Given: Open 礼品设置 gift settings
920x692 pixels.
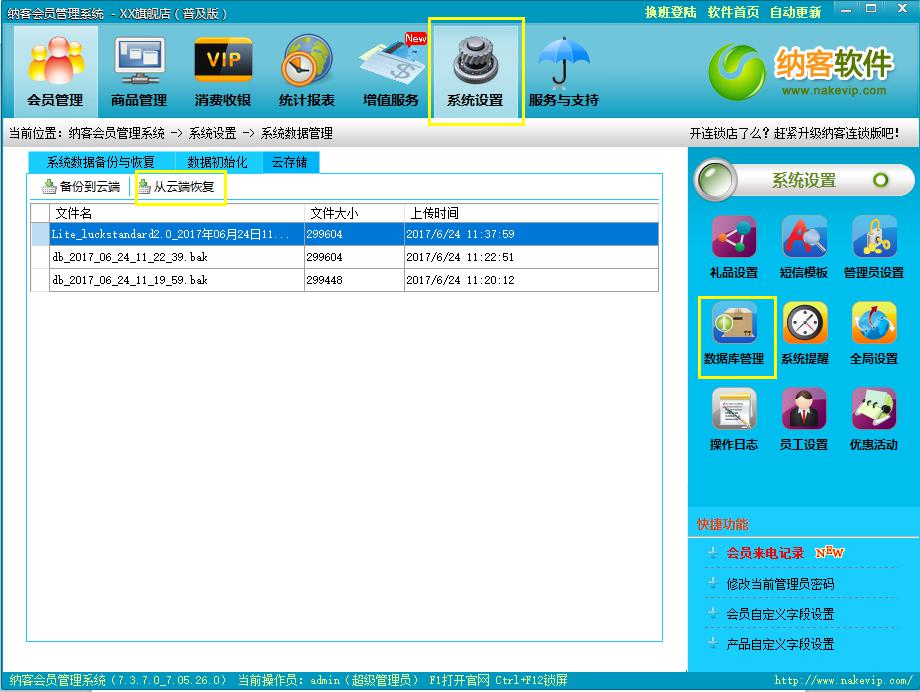Looking at the screenshot, I should 733,247.
